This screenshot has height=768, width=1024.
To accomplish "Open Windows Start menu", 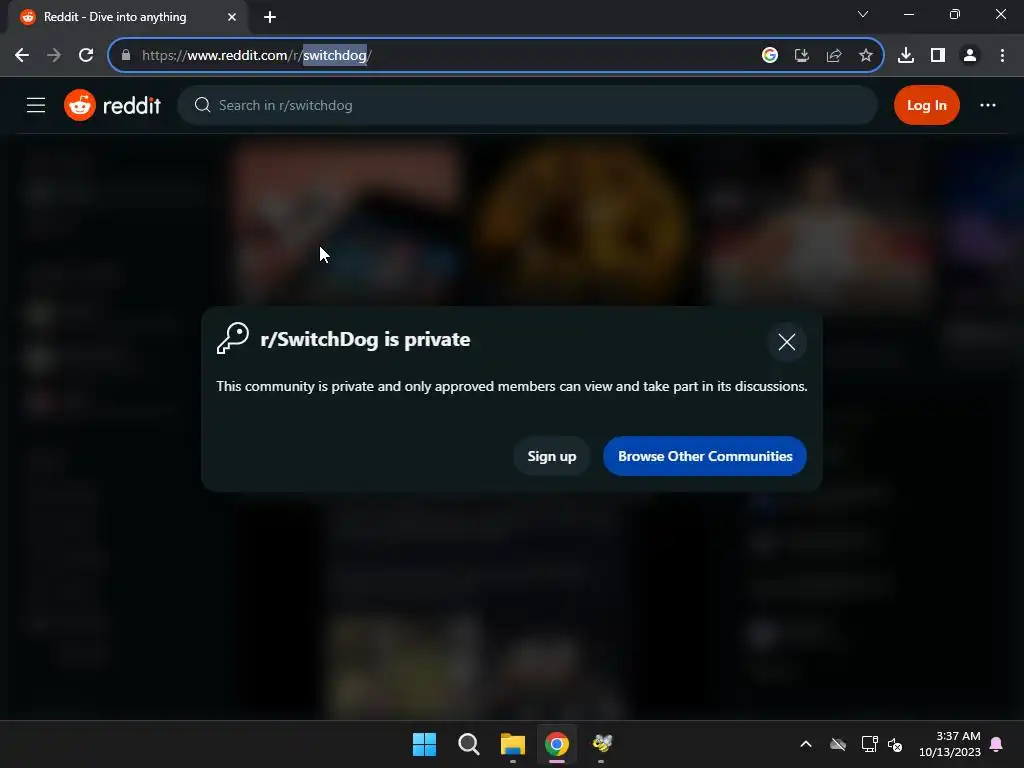I will 424,744.
